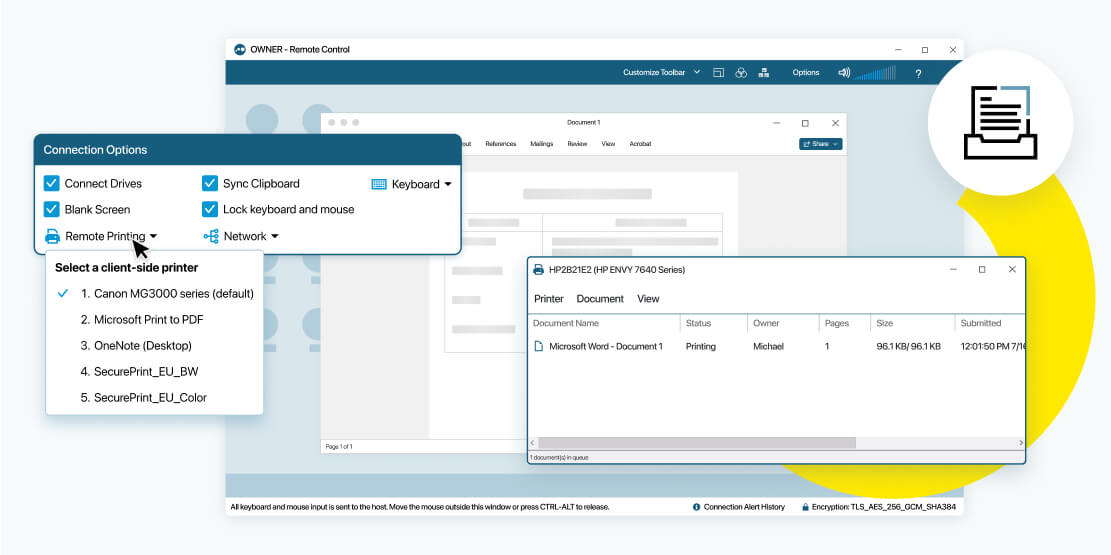1111x555 pixels.
Task: Click the speaker icon in toolbar
Action: pyautogui.click(x=844, y=73)
